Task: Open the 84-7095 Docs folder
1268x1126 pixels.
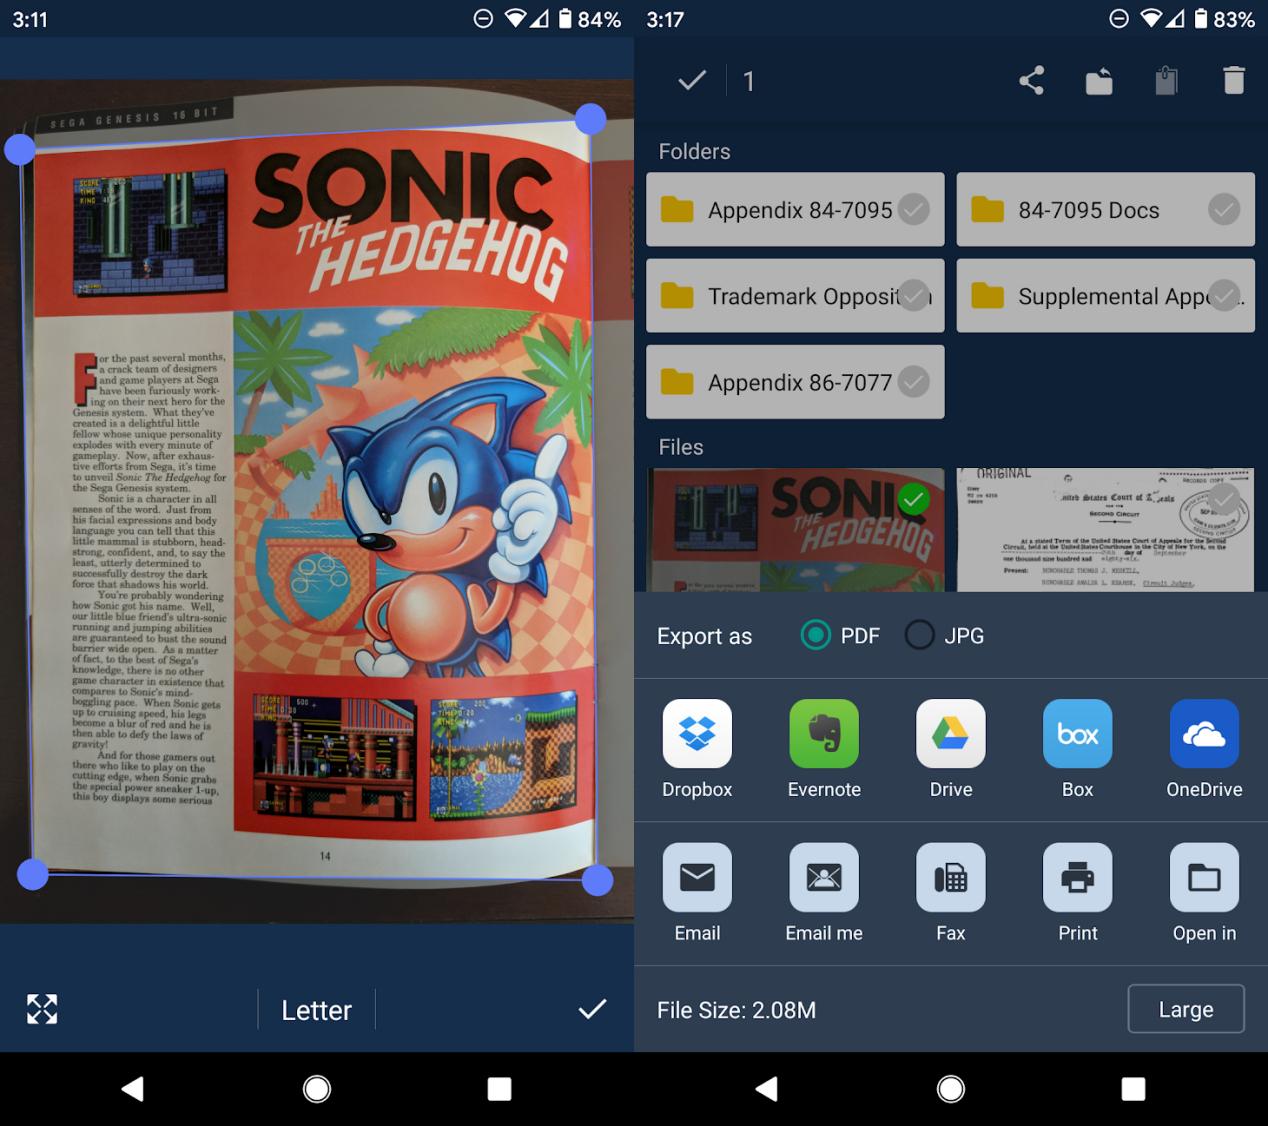Action: click(x=1105, y=209)
